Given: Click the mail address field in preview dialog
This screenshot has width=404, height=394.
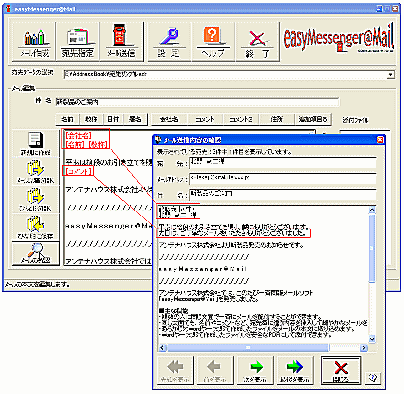Looking at the screenshot, I should tap(283, 178).
